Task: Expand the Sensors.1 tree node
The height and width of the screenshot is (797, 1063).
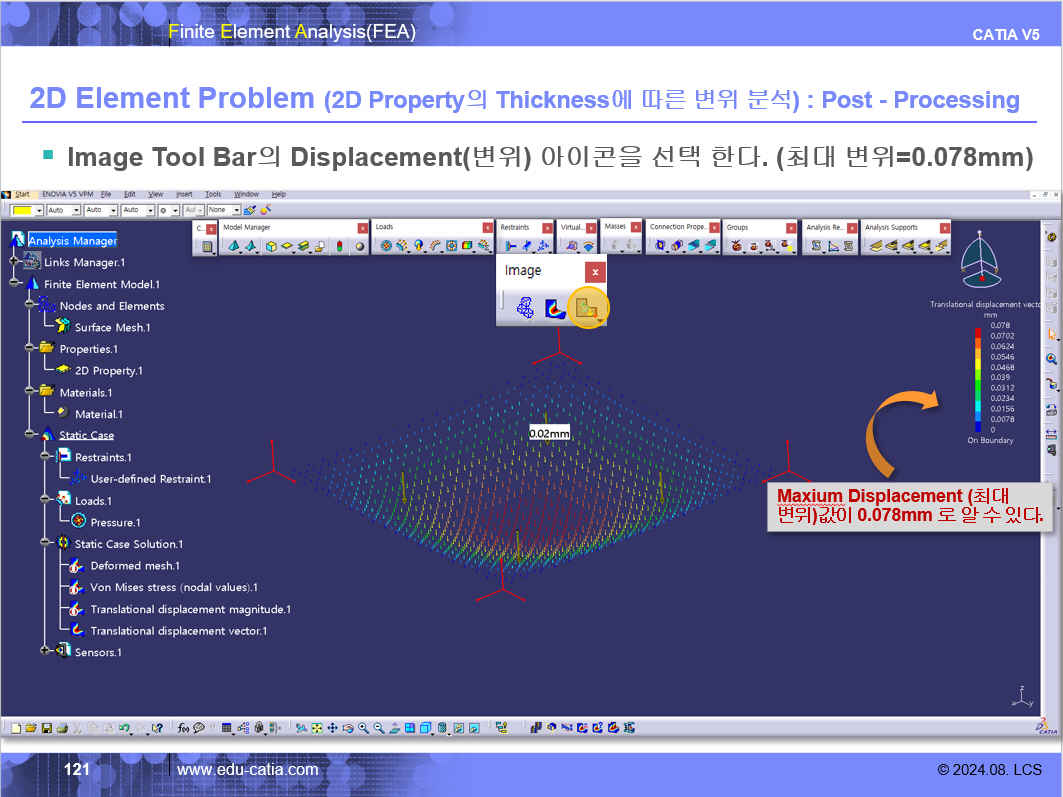Action: [47, 651]
